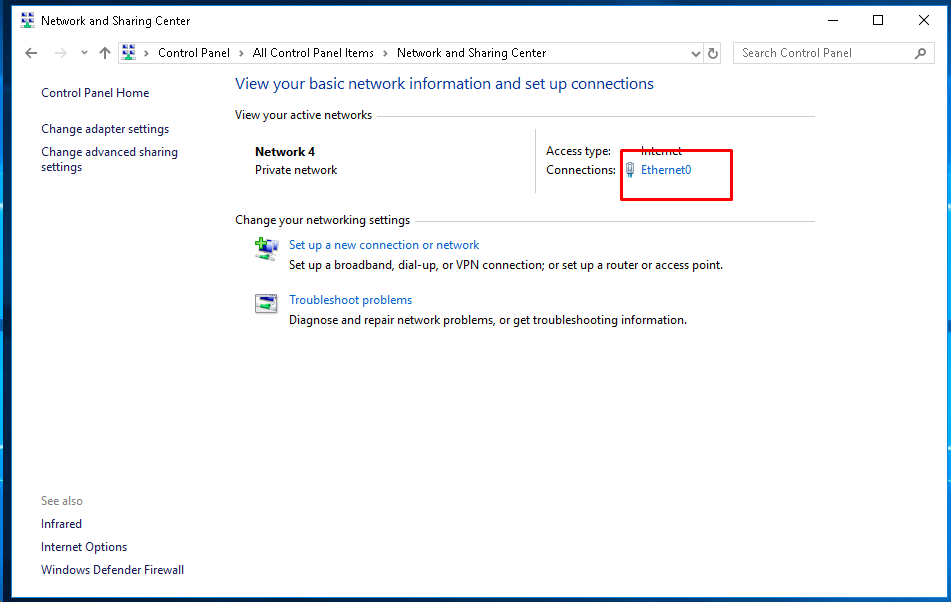Click the search magnifier icon
The width and height of the screenshot is (951, 602).
(x=922, y=53)
